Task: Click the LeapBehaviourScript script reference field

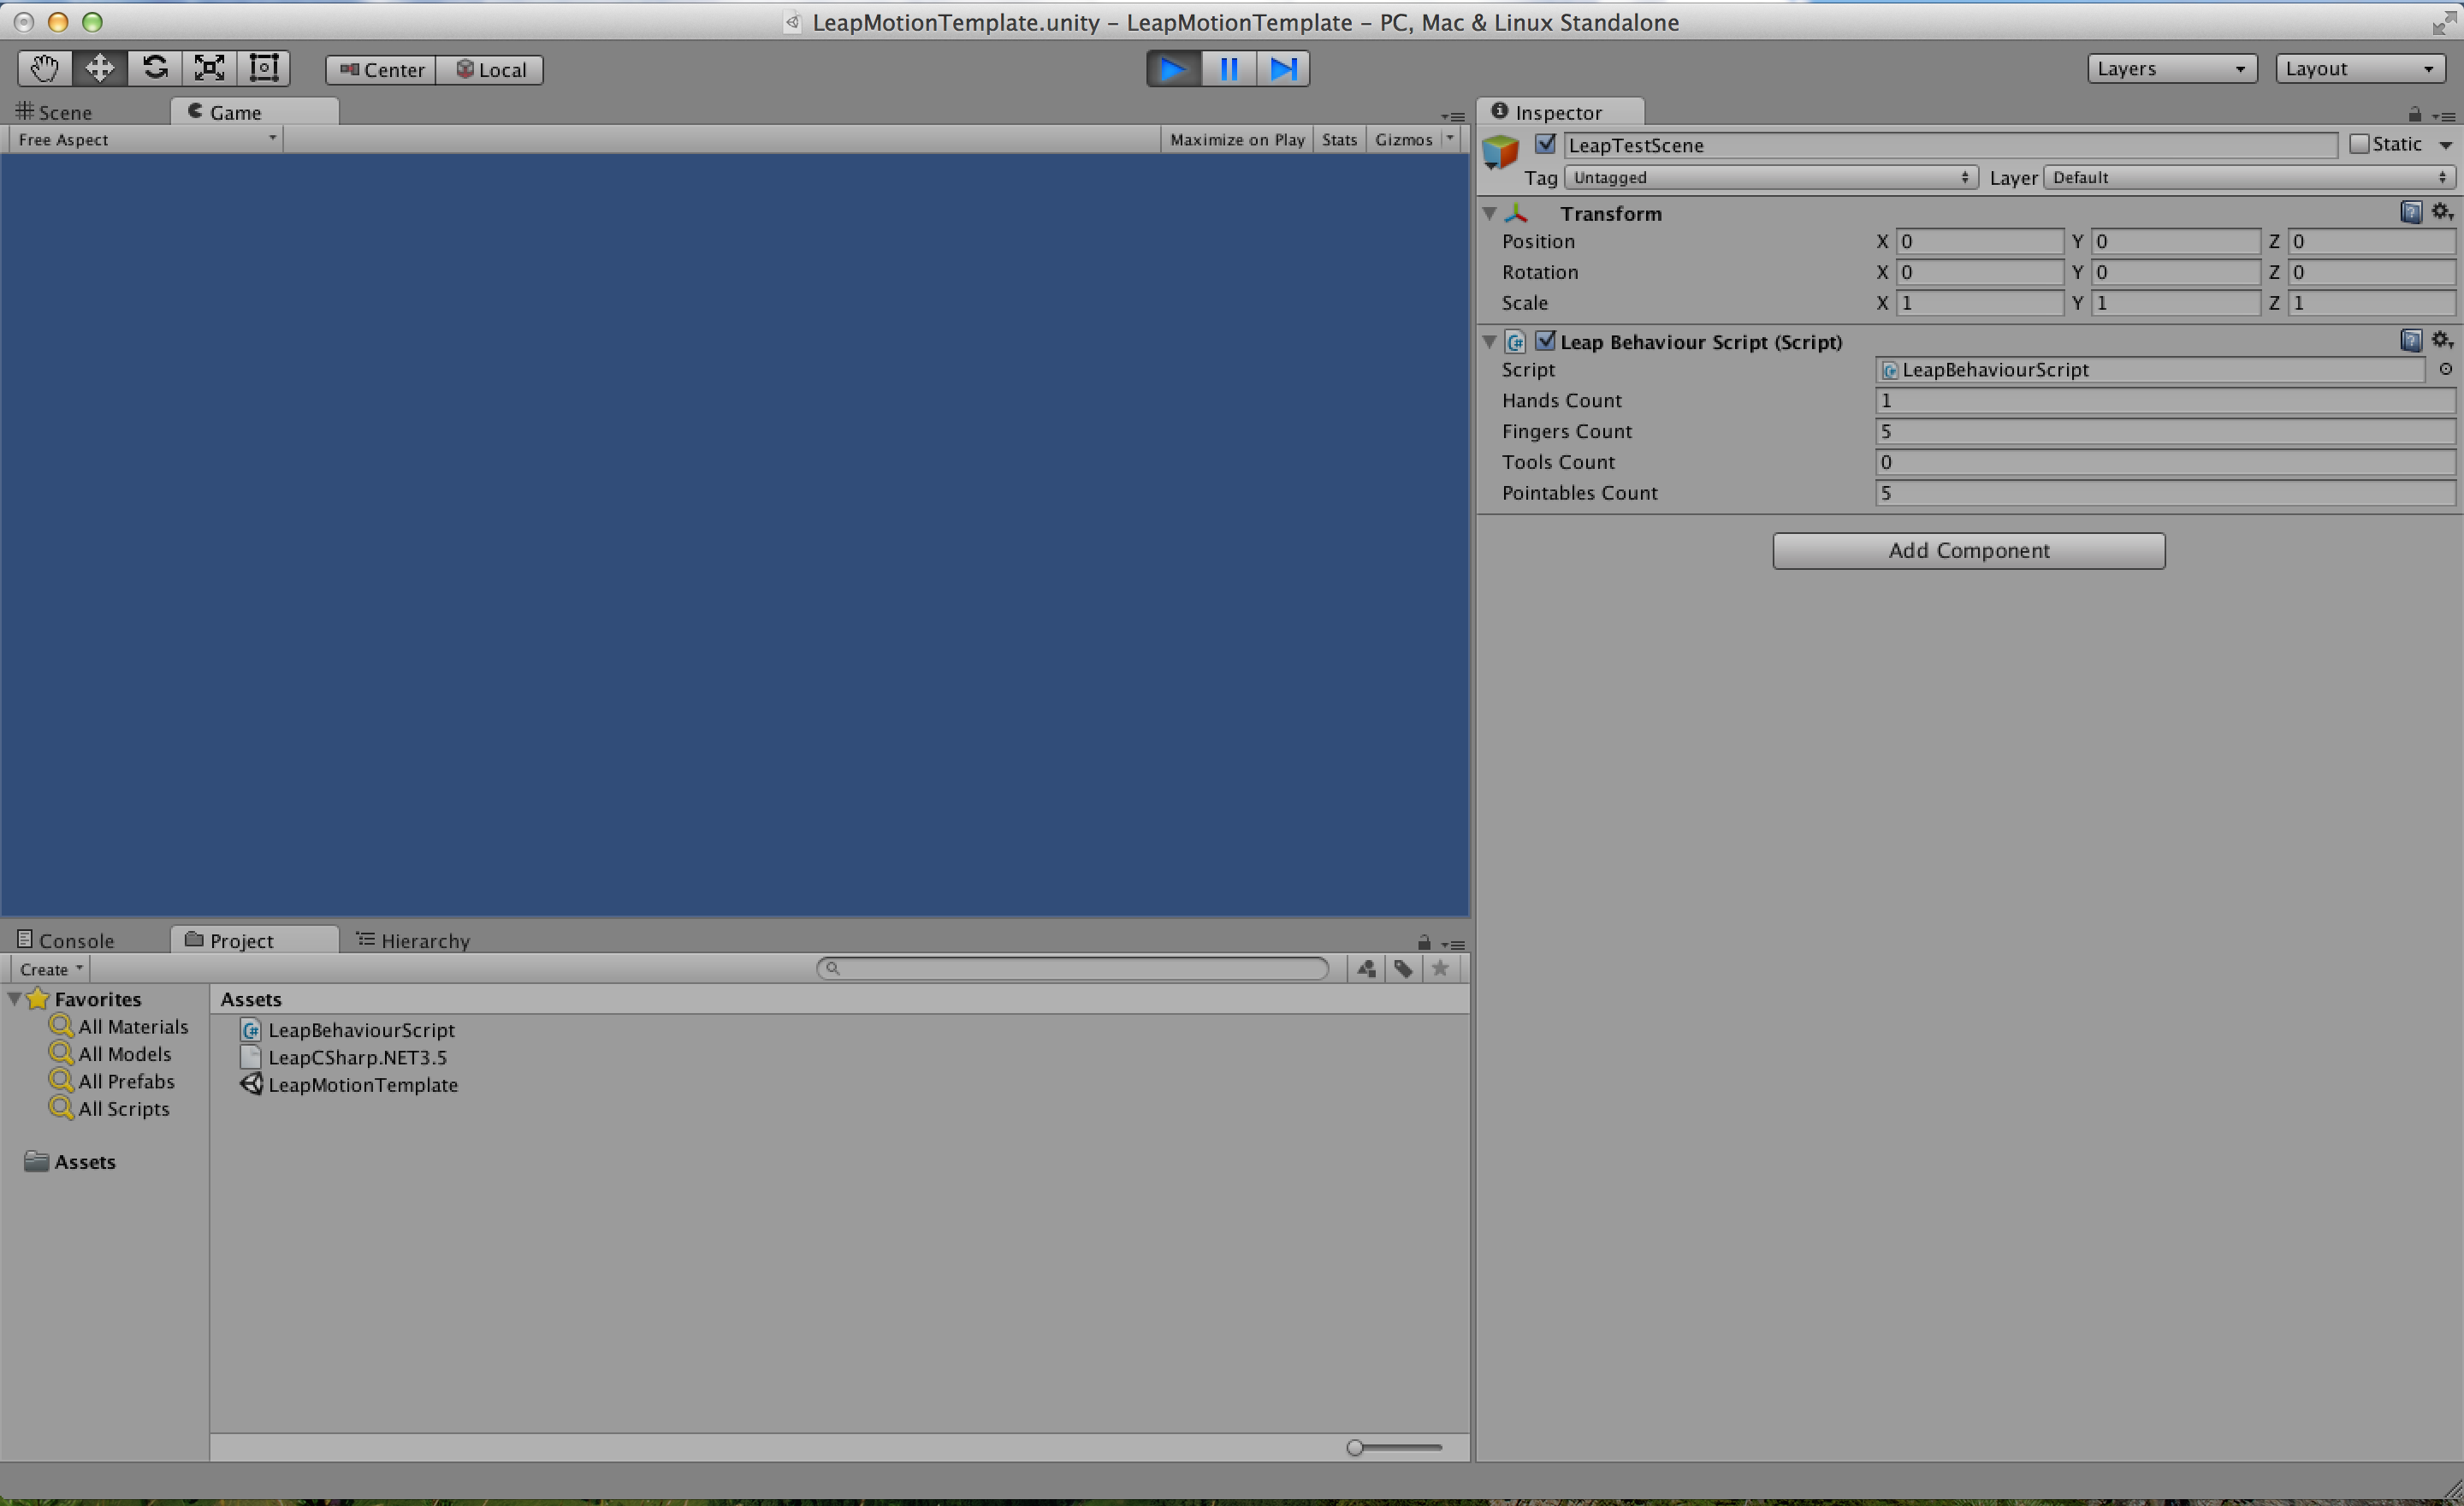Action: tap(2150, 370)
